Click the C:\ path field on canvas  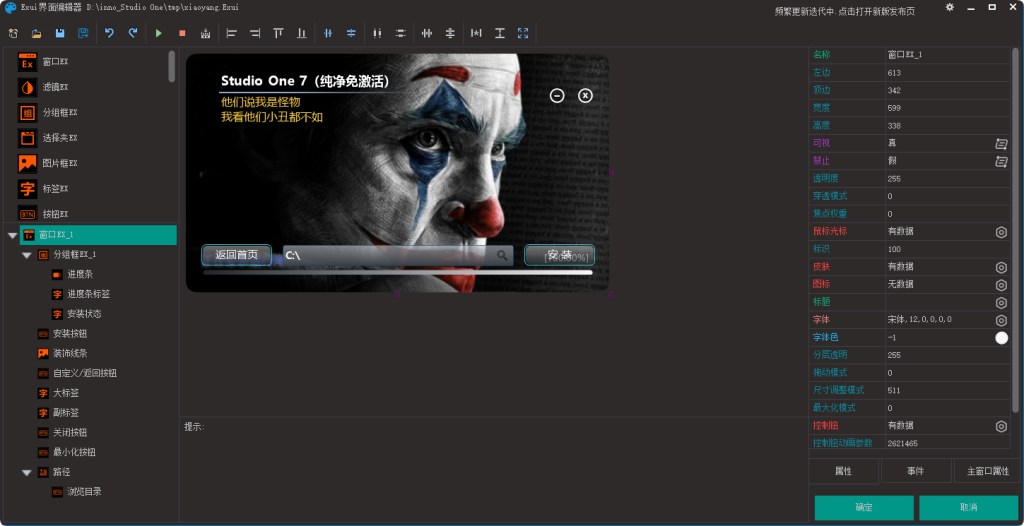[398, 255]
